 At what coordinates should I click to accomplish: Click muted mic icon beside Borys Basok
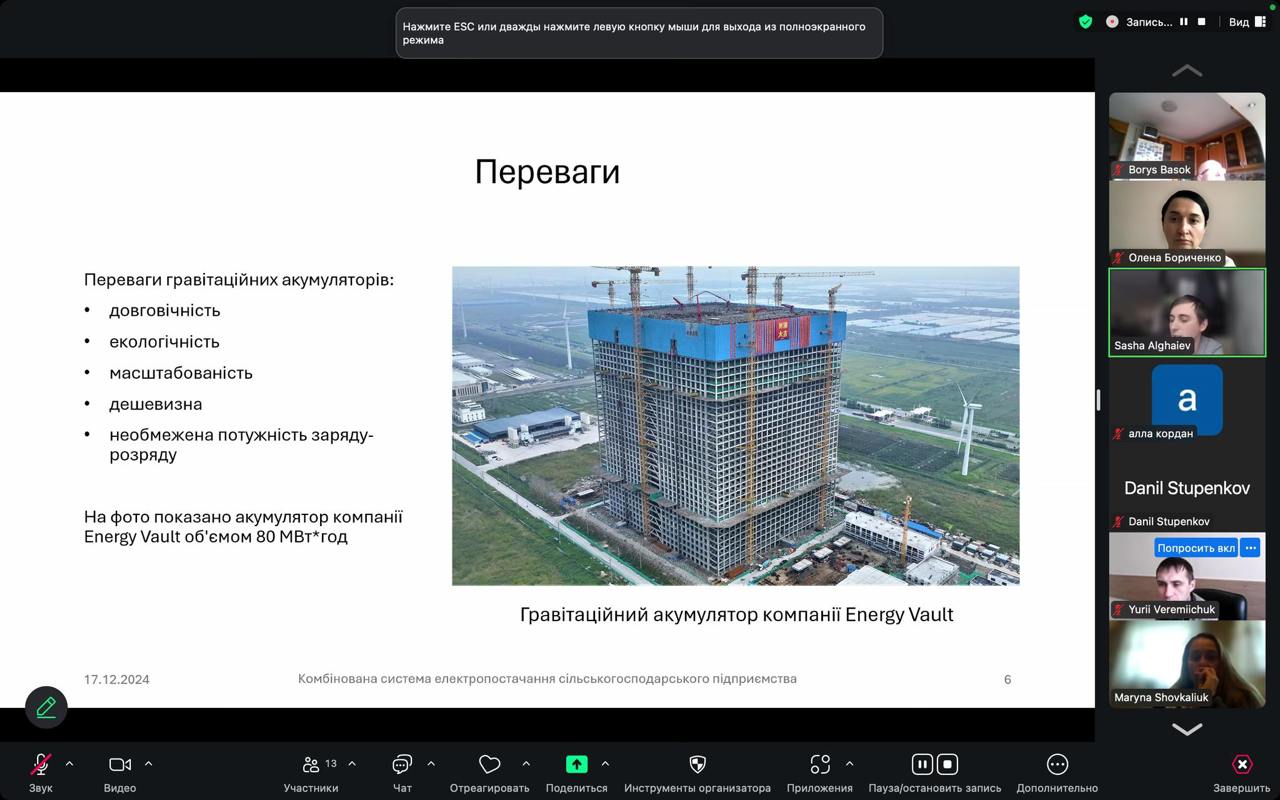click(1119, 170)
